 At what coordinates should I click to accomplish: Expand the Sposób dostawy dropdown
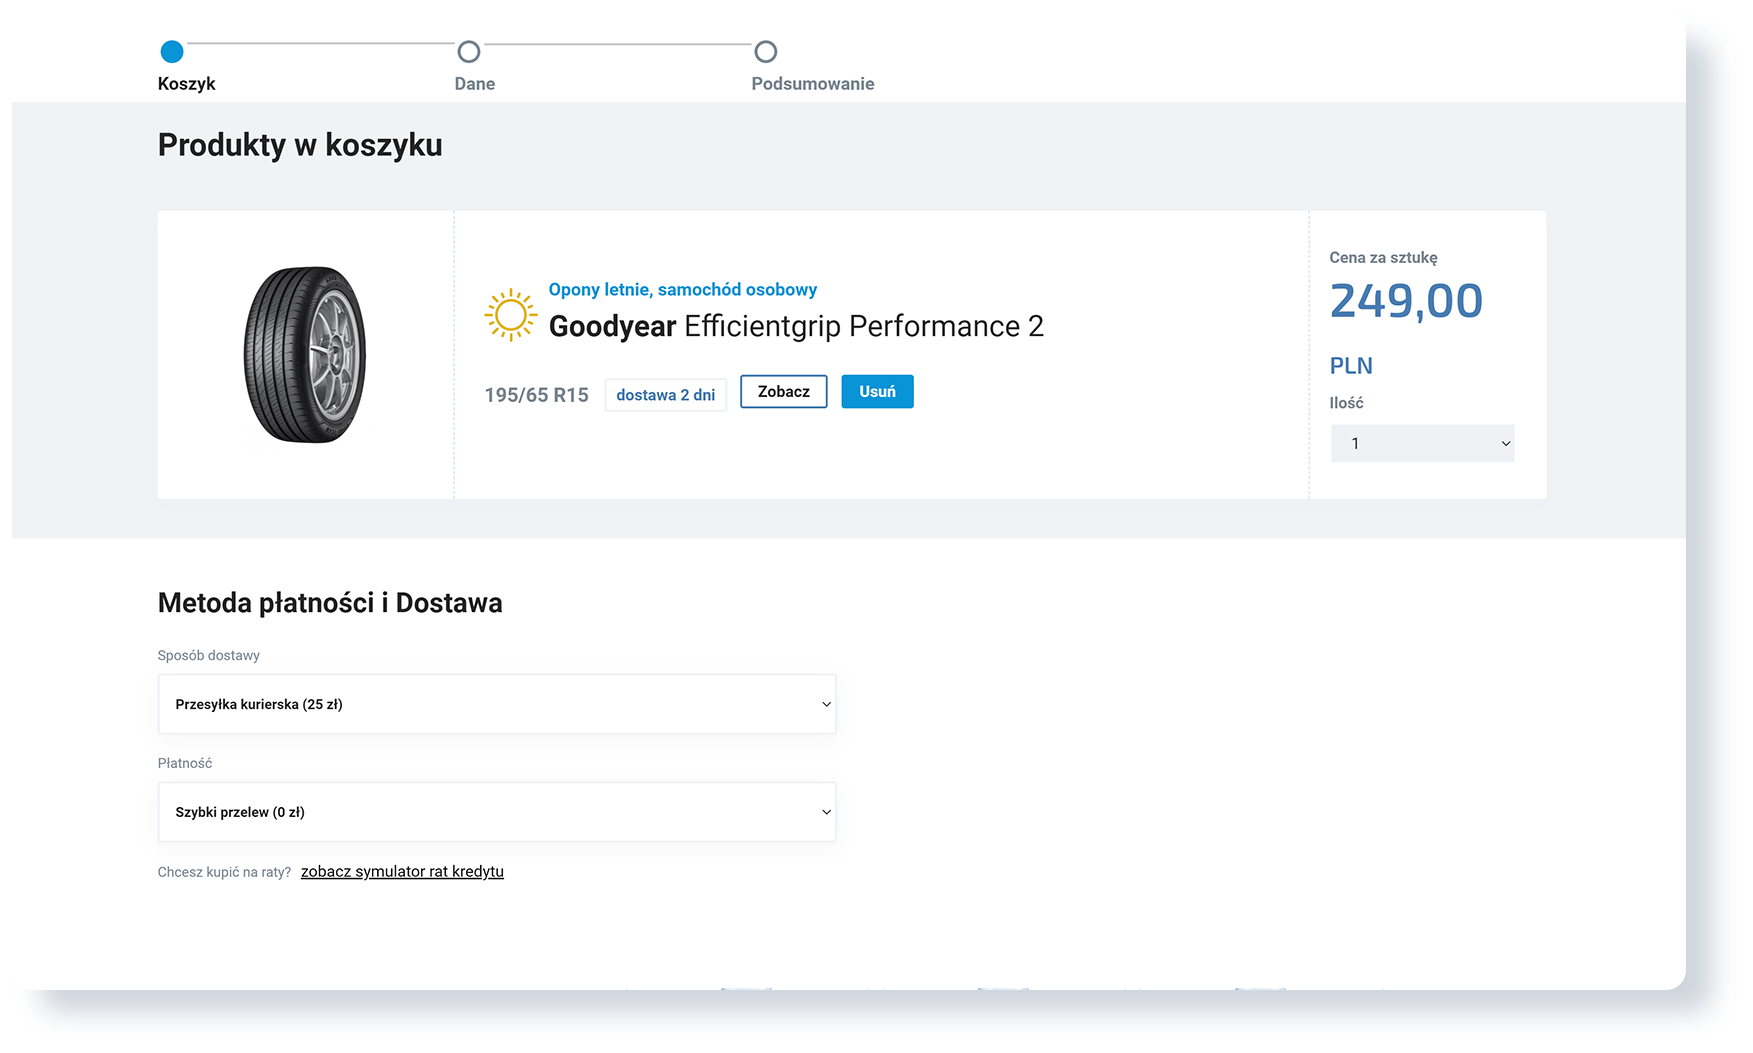[497, 704]
